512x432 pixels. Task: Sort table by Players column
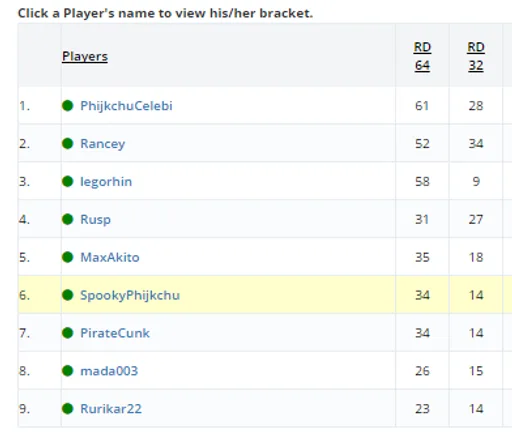(x=85, y=56)
